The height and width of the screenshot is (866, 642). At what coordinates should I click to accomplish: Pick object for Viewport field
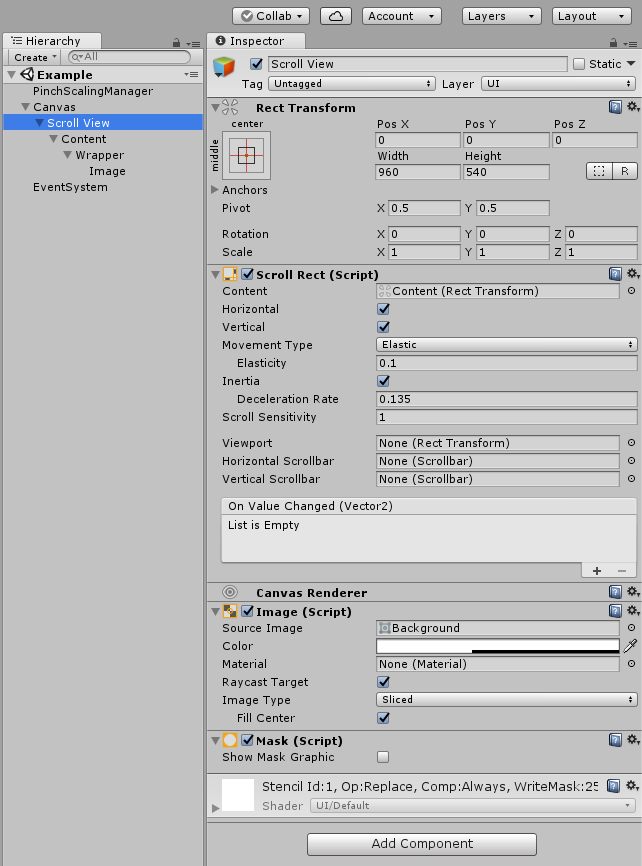click(632, 443)
